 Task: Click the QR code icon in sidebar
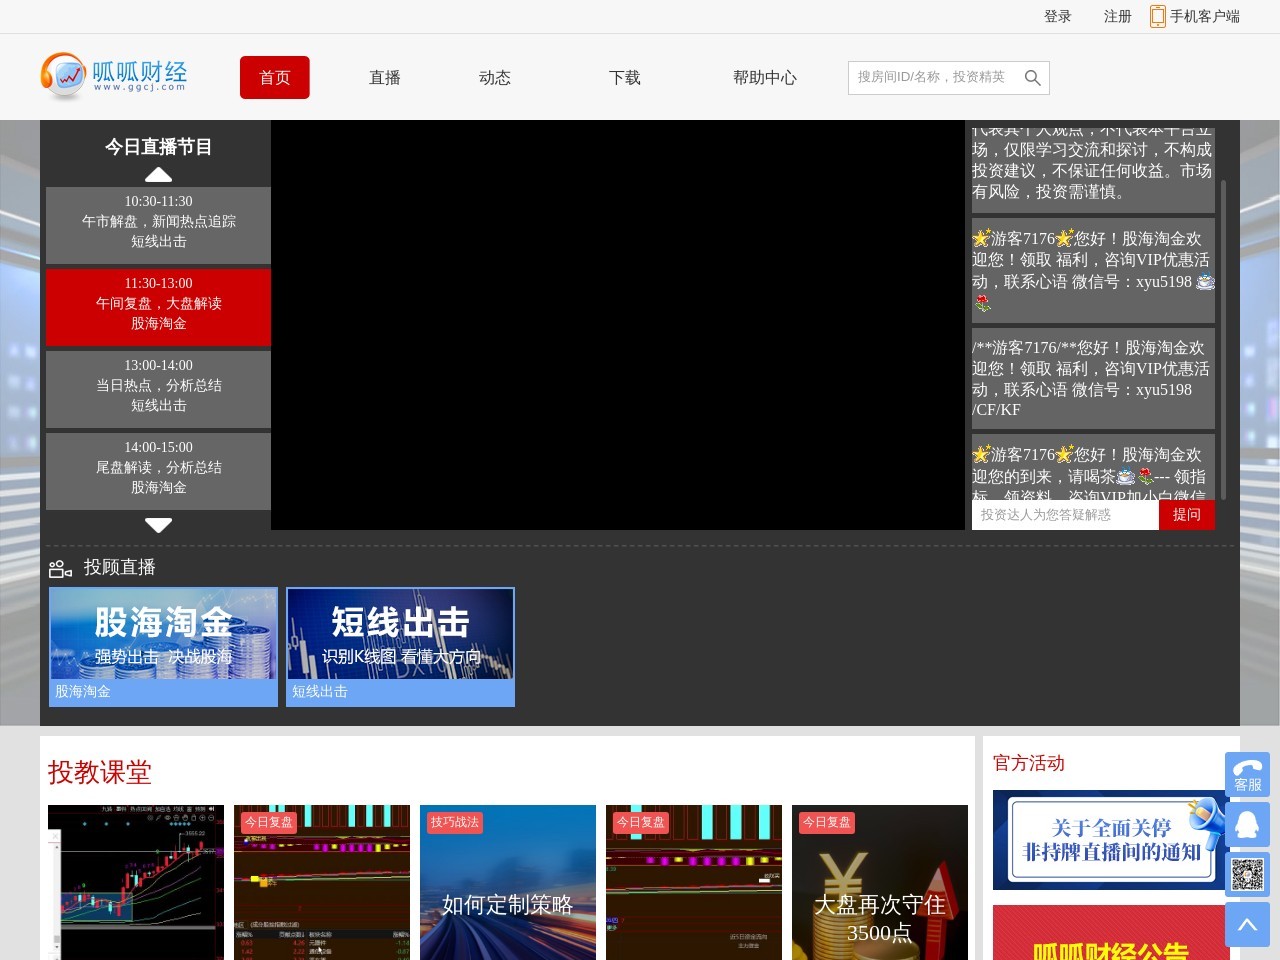[1247, 874]
